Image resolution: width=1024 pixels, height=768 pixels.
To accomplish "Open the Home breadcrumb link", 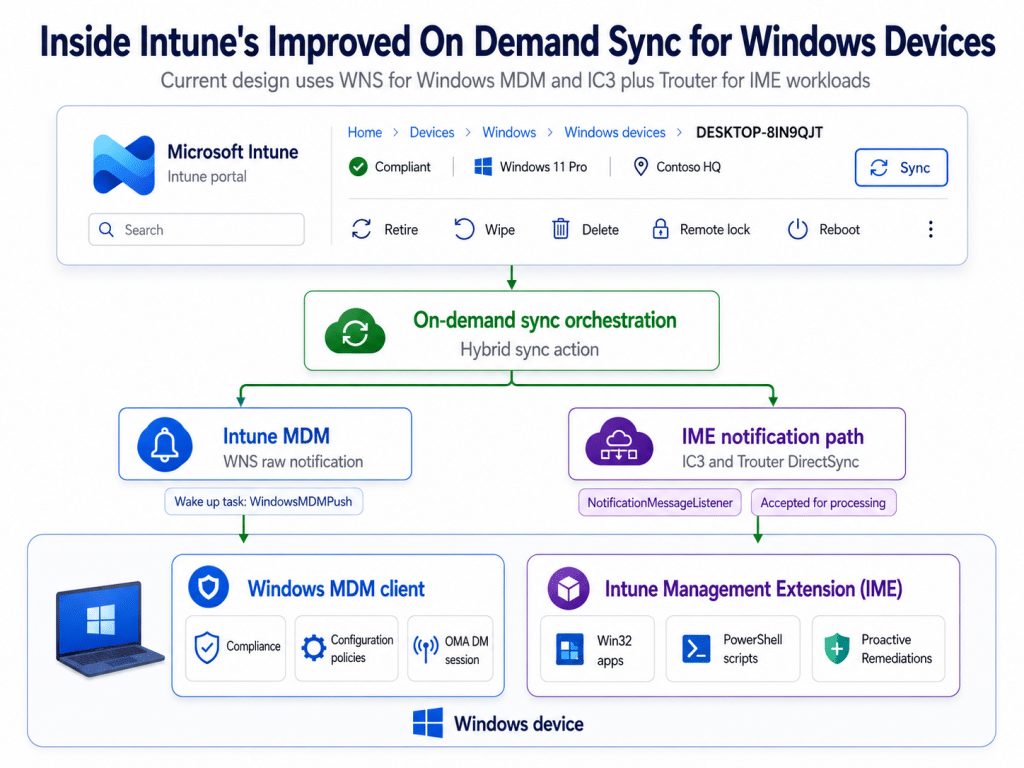I will pos(364,133).
